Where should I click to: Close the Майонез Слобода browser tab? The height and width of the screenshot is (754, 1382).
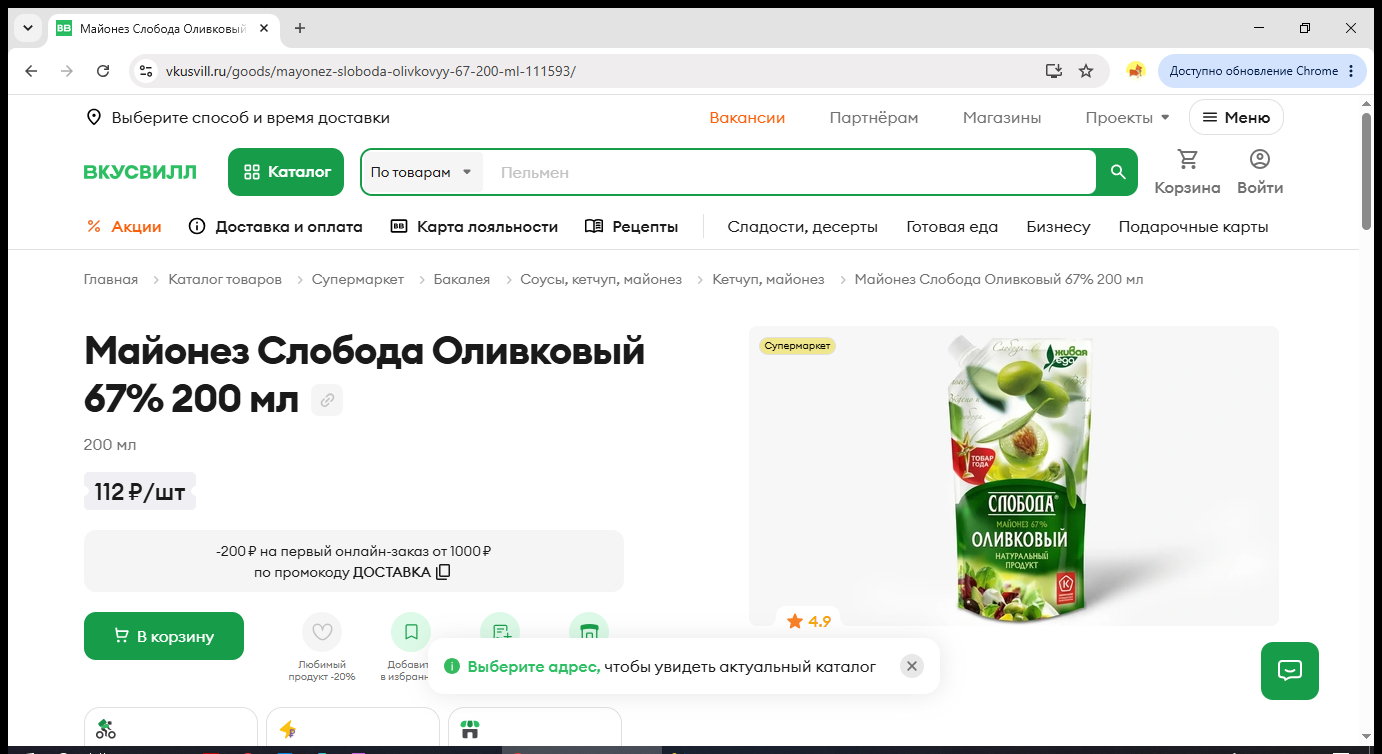point(264,28)
